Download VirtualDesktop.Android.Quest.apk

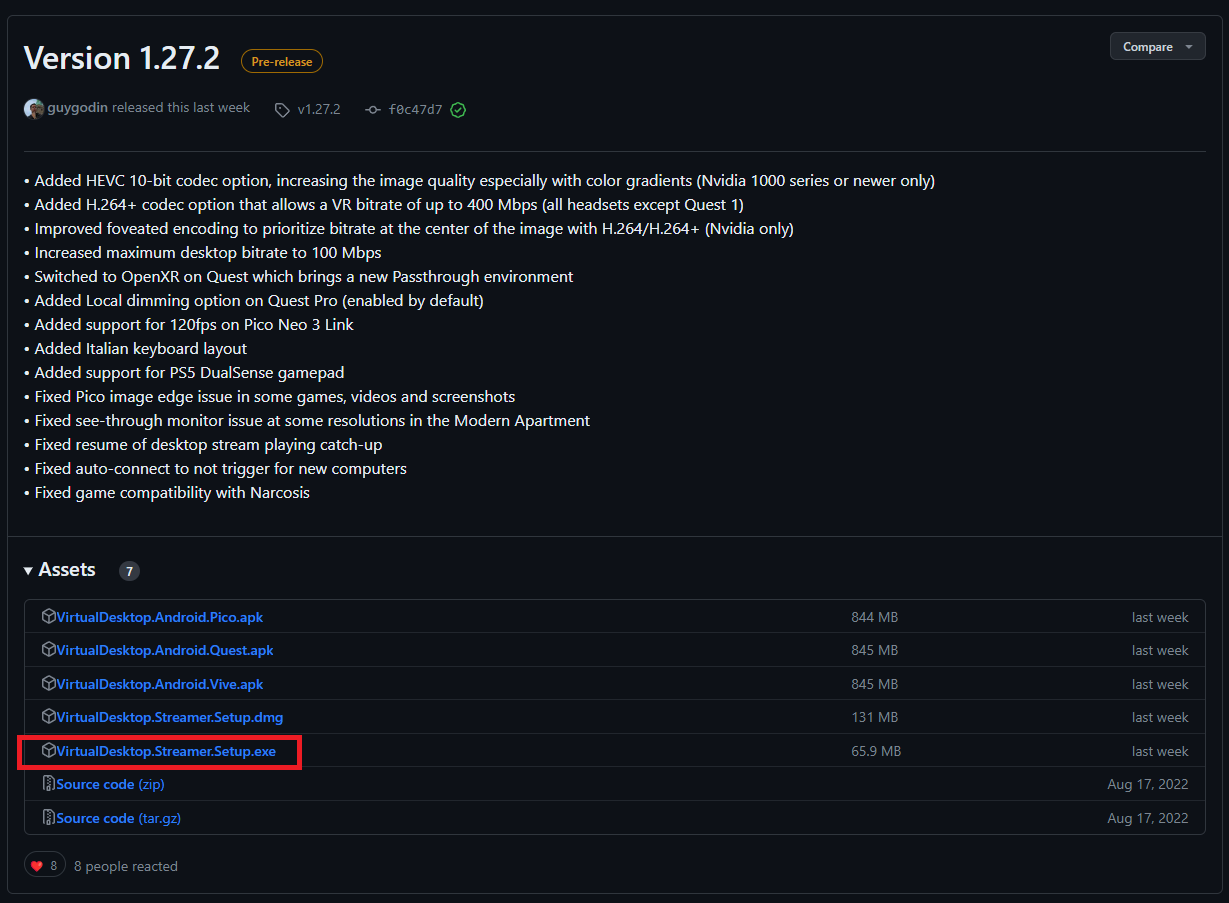click(x=165, y=650)
